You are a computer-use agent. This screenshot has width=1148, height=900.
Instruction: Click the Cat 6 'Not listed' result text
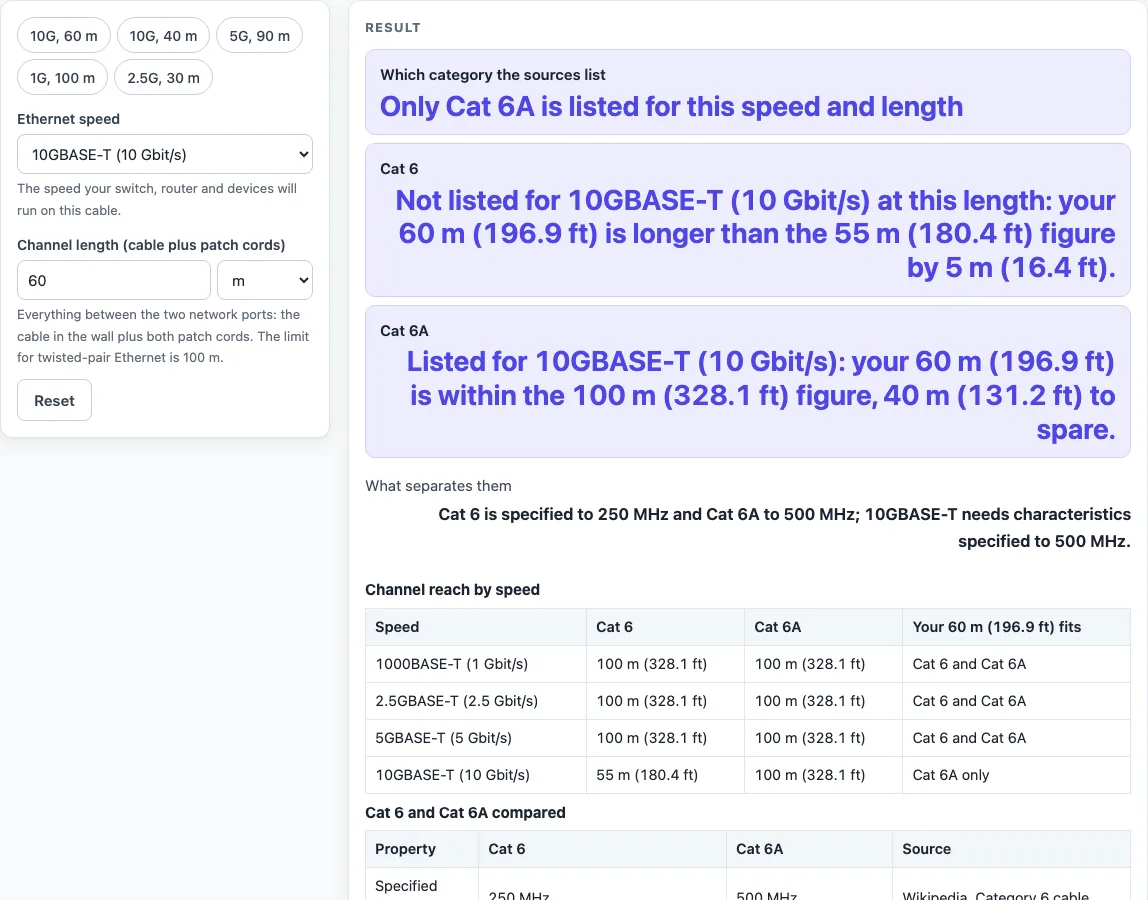click(755, 234)
